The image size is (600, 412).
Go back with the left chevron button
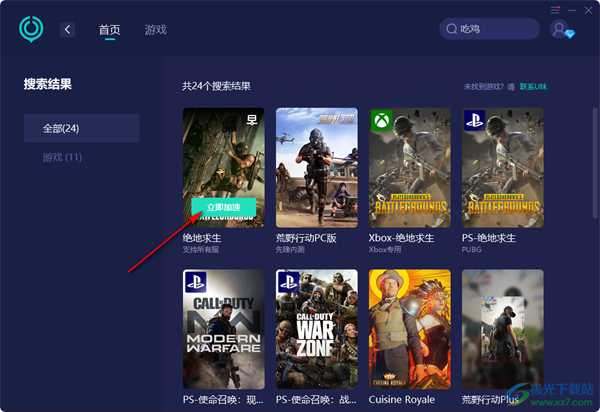coord(67,29)
